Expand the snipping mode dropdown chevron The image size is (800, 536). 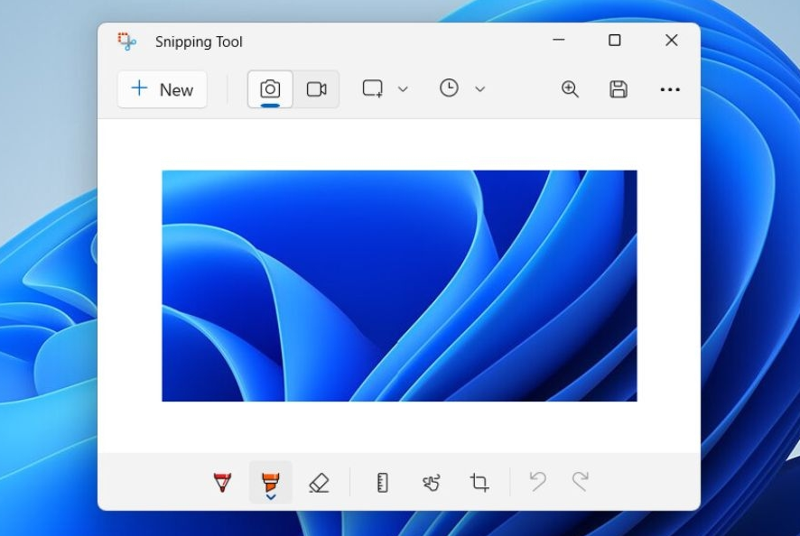tap(403, 89)
